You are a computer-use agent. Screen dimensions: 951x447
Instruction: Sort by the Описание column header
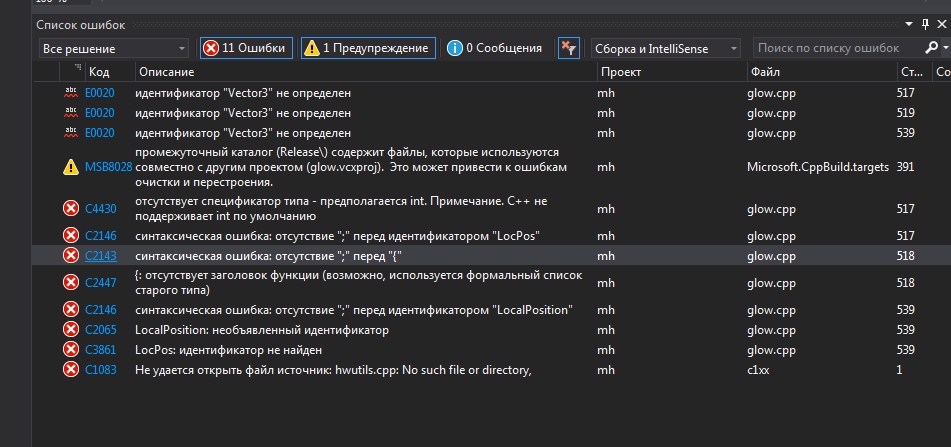click(x=366, y=72)
